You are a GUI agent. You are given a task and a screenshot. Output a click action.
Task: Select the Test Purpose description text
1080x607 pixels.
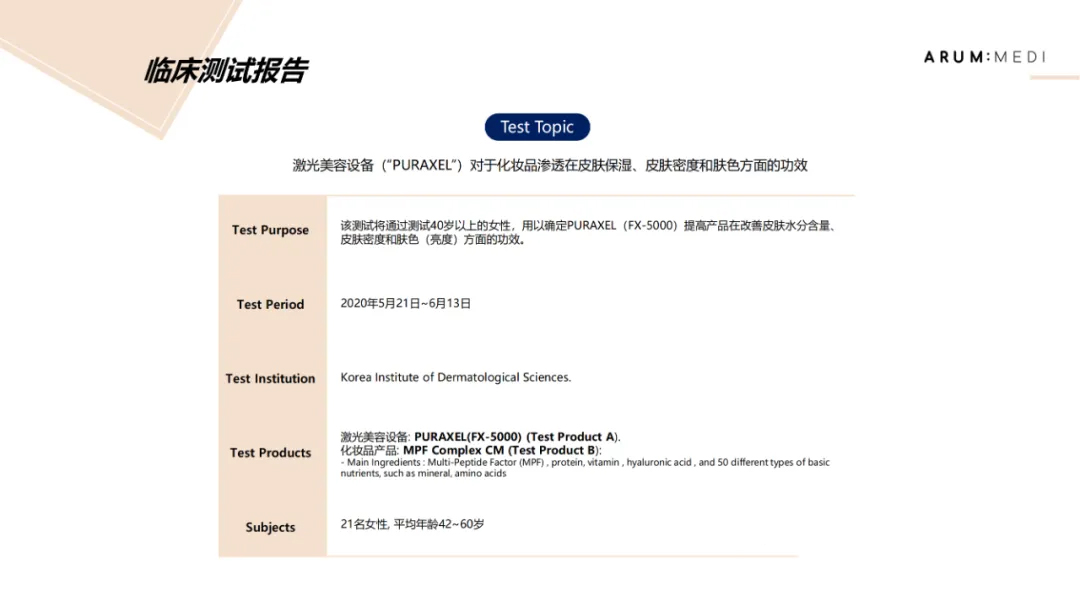[589, 232]
